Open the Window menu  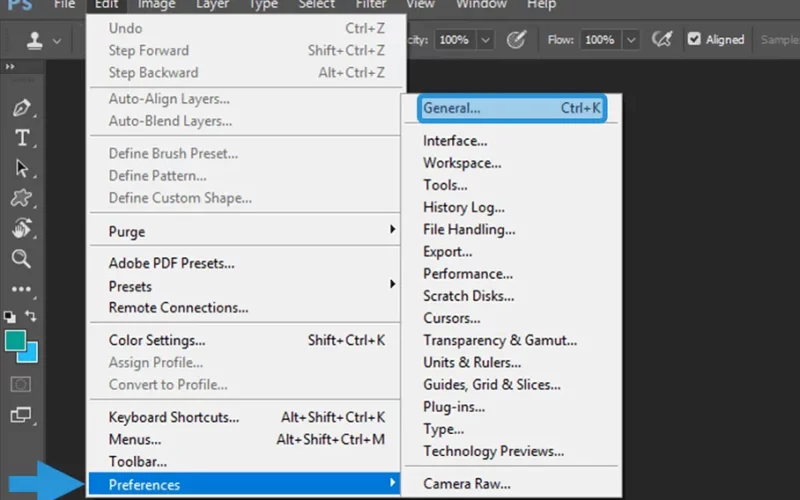(481, 5)
